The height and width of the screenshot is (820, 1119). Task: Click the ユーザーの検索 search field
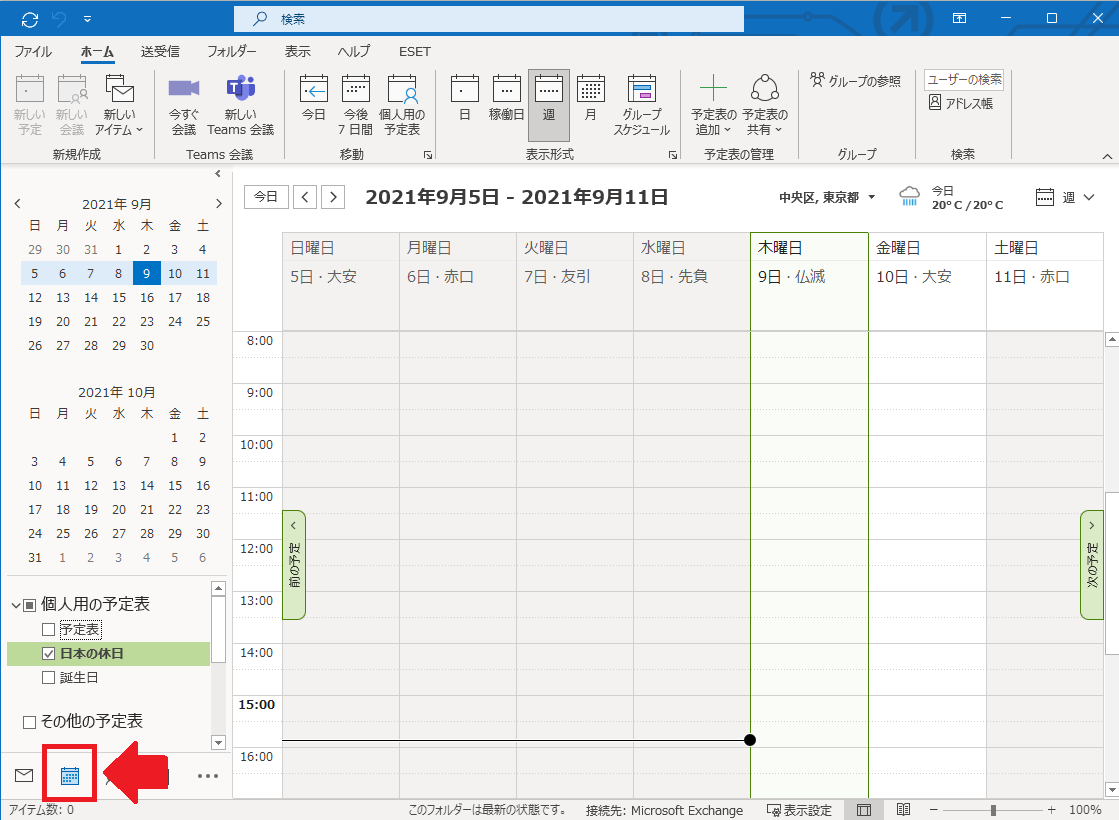964,80
